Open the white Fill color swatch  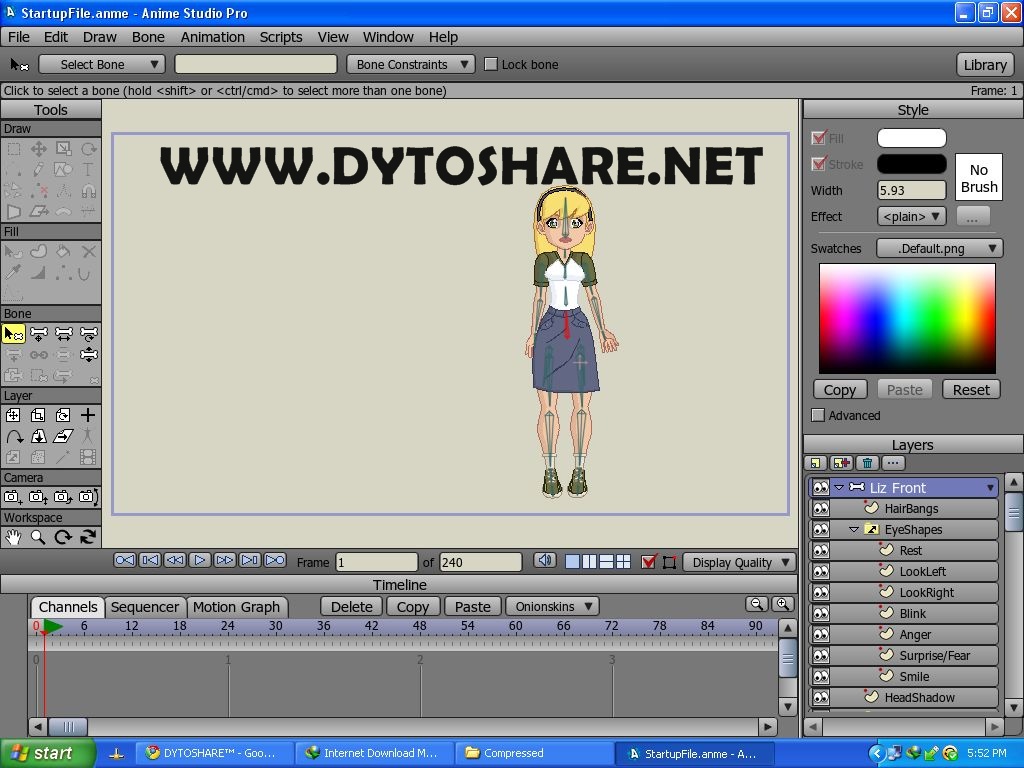click(x=912, y=138)
